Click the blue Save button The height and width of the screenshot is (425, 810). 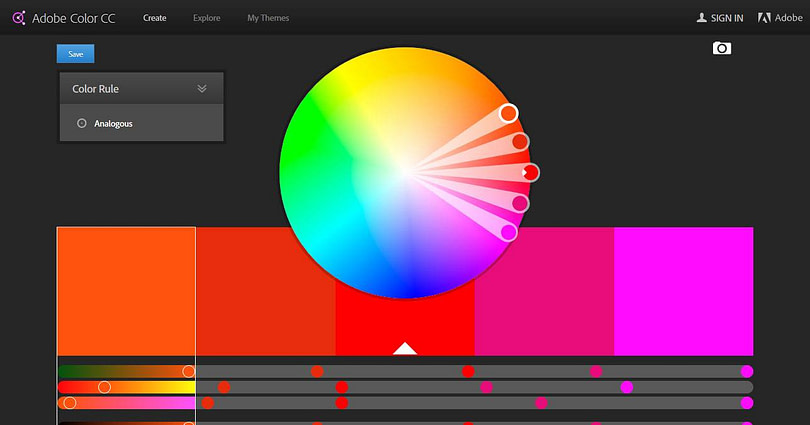coord(75,54)
